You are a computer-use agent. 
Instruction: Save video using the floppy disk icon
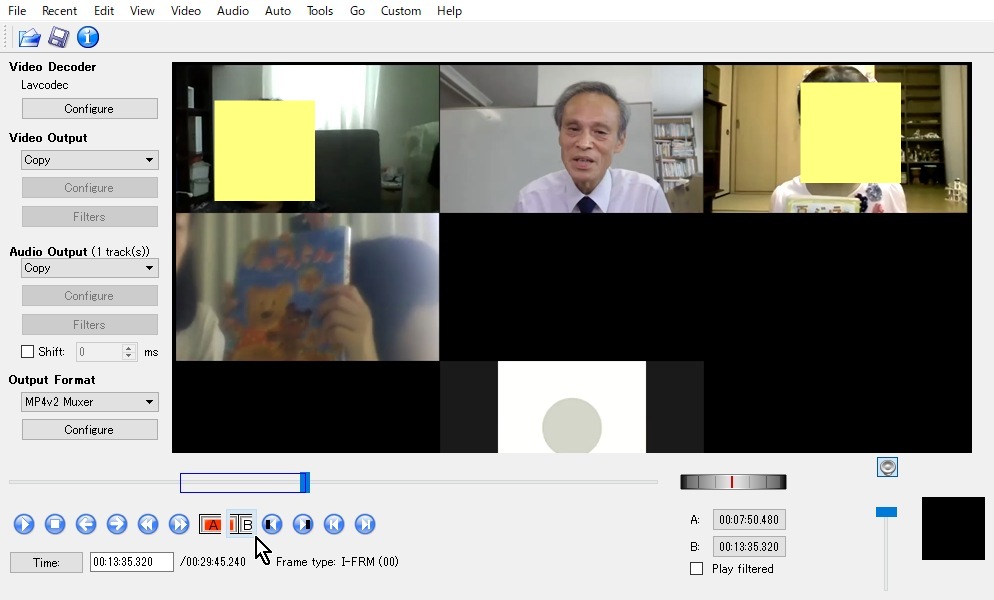pos(58,37)
